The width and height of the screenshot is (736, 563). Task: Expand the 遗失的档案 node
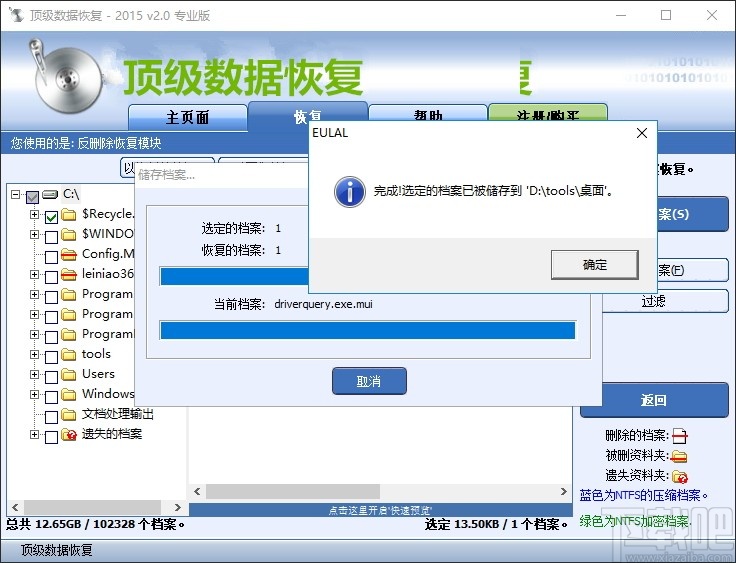pos(34,434)
